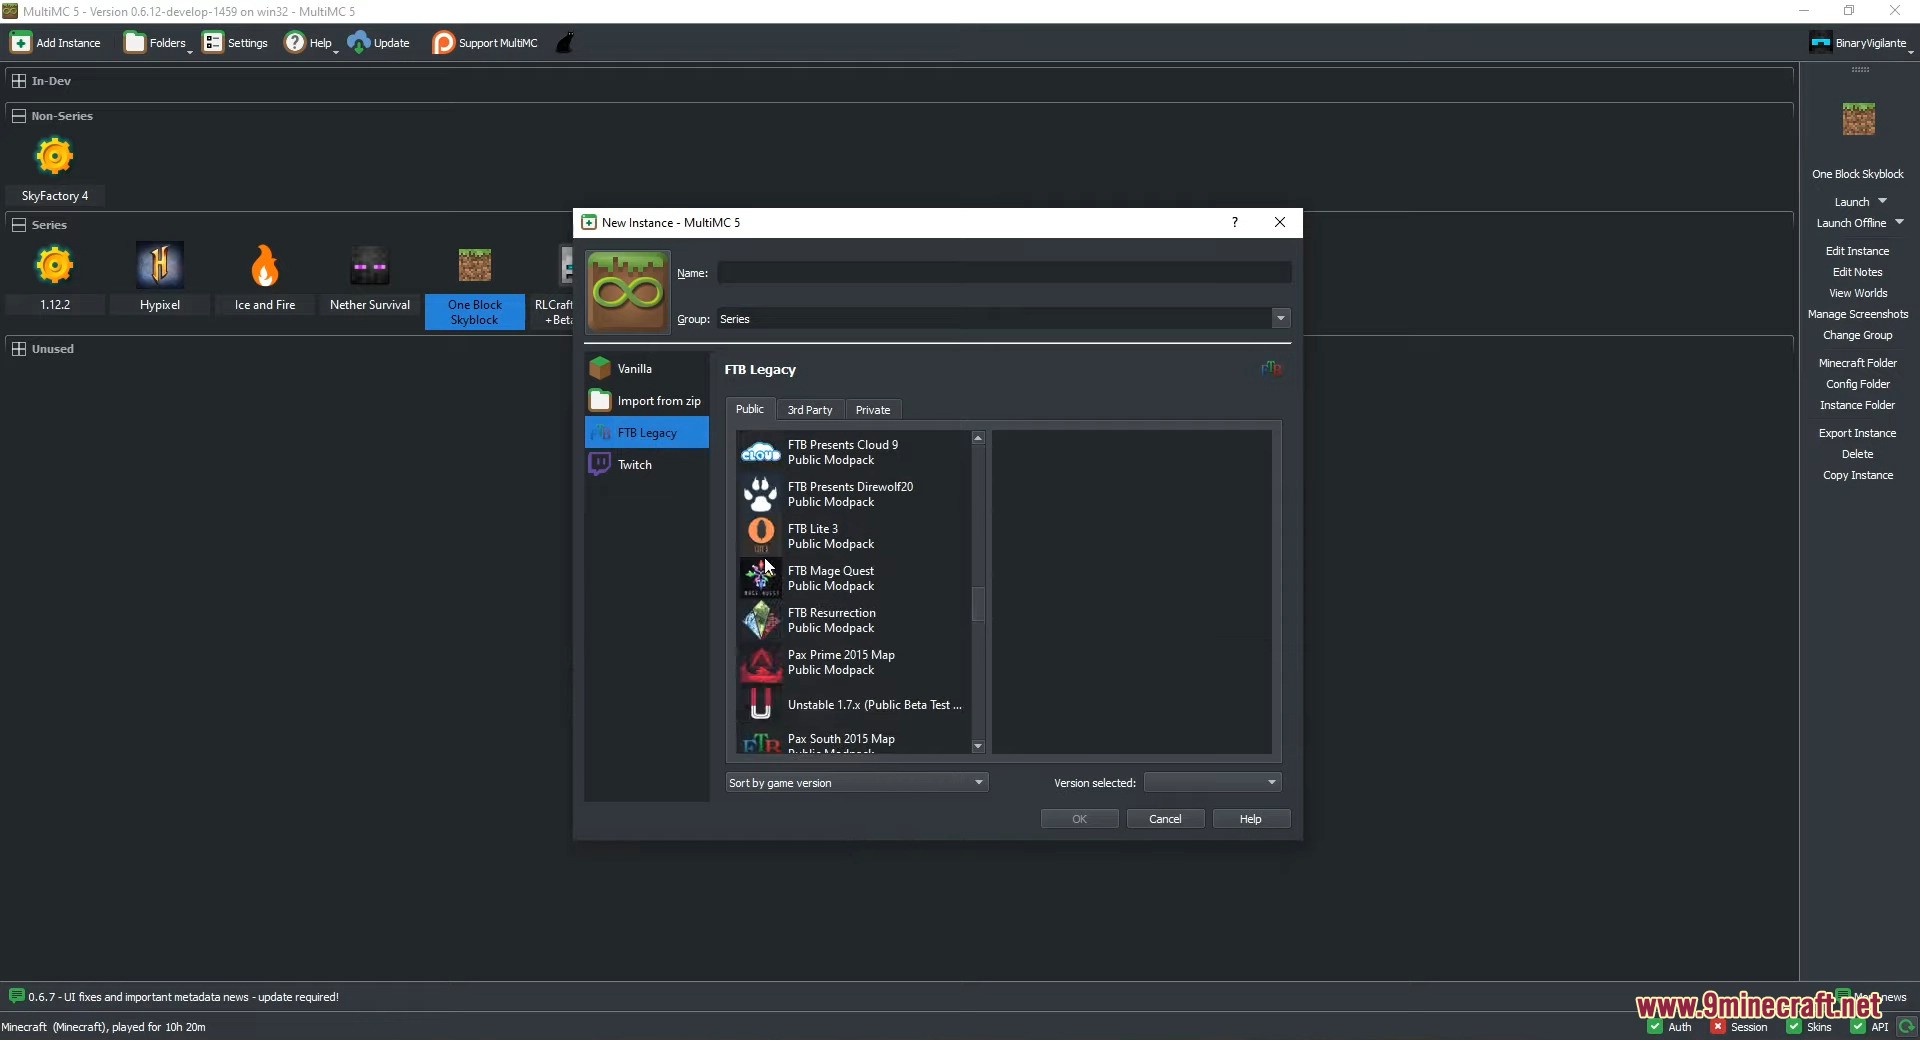Click the Support MultiMC Patreon icon
The image size is (1920, 1040).
(443, 43)
